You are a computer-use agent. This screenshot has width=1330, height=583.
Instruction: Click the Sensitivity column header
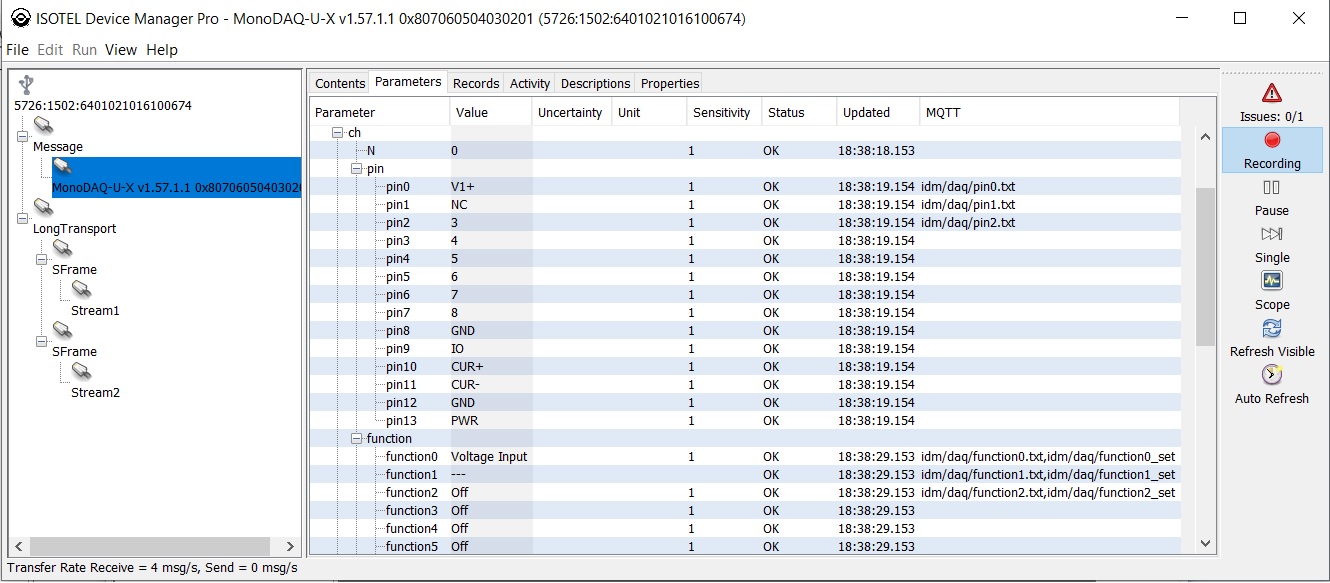[x=724, y=113]
